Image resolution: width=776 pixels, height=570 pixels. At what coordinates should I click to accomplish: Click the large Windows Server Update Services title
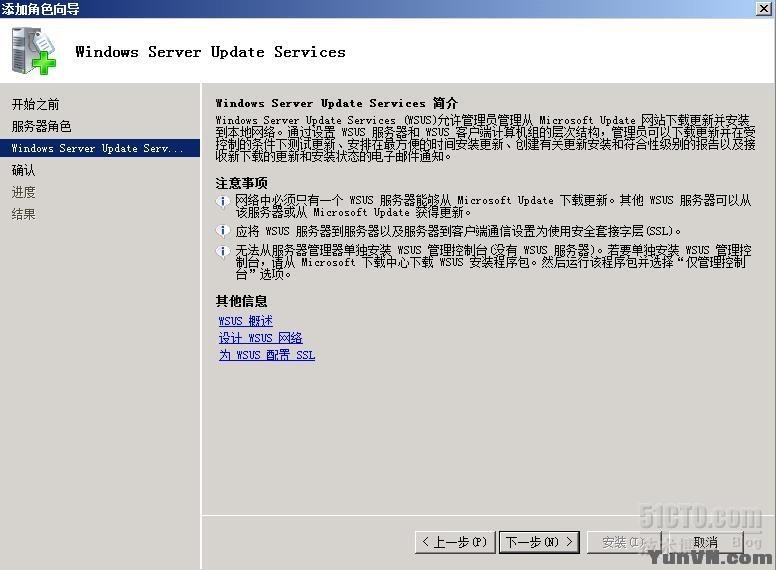210,52
